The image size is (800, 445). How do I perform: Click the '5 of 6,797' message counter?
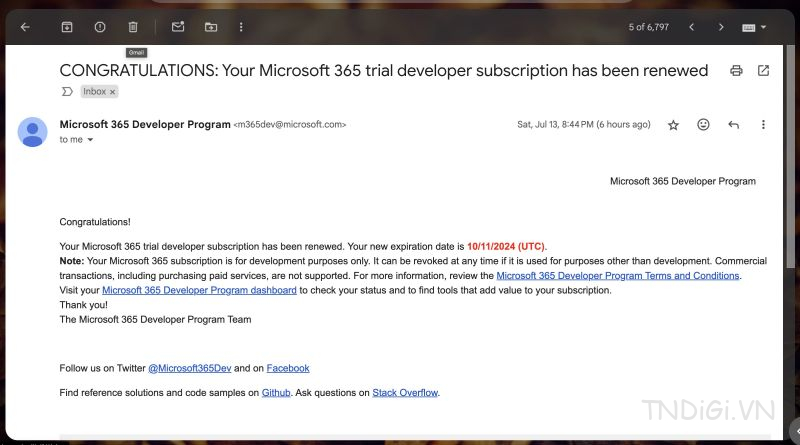pos(648,27)
